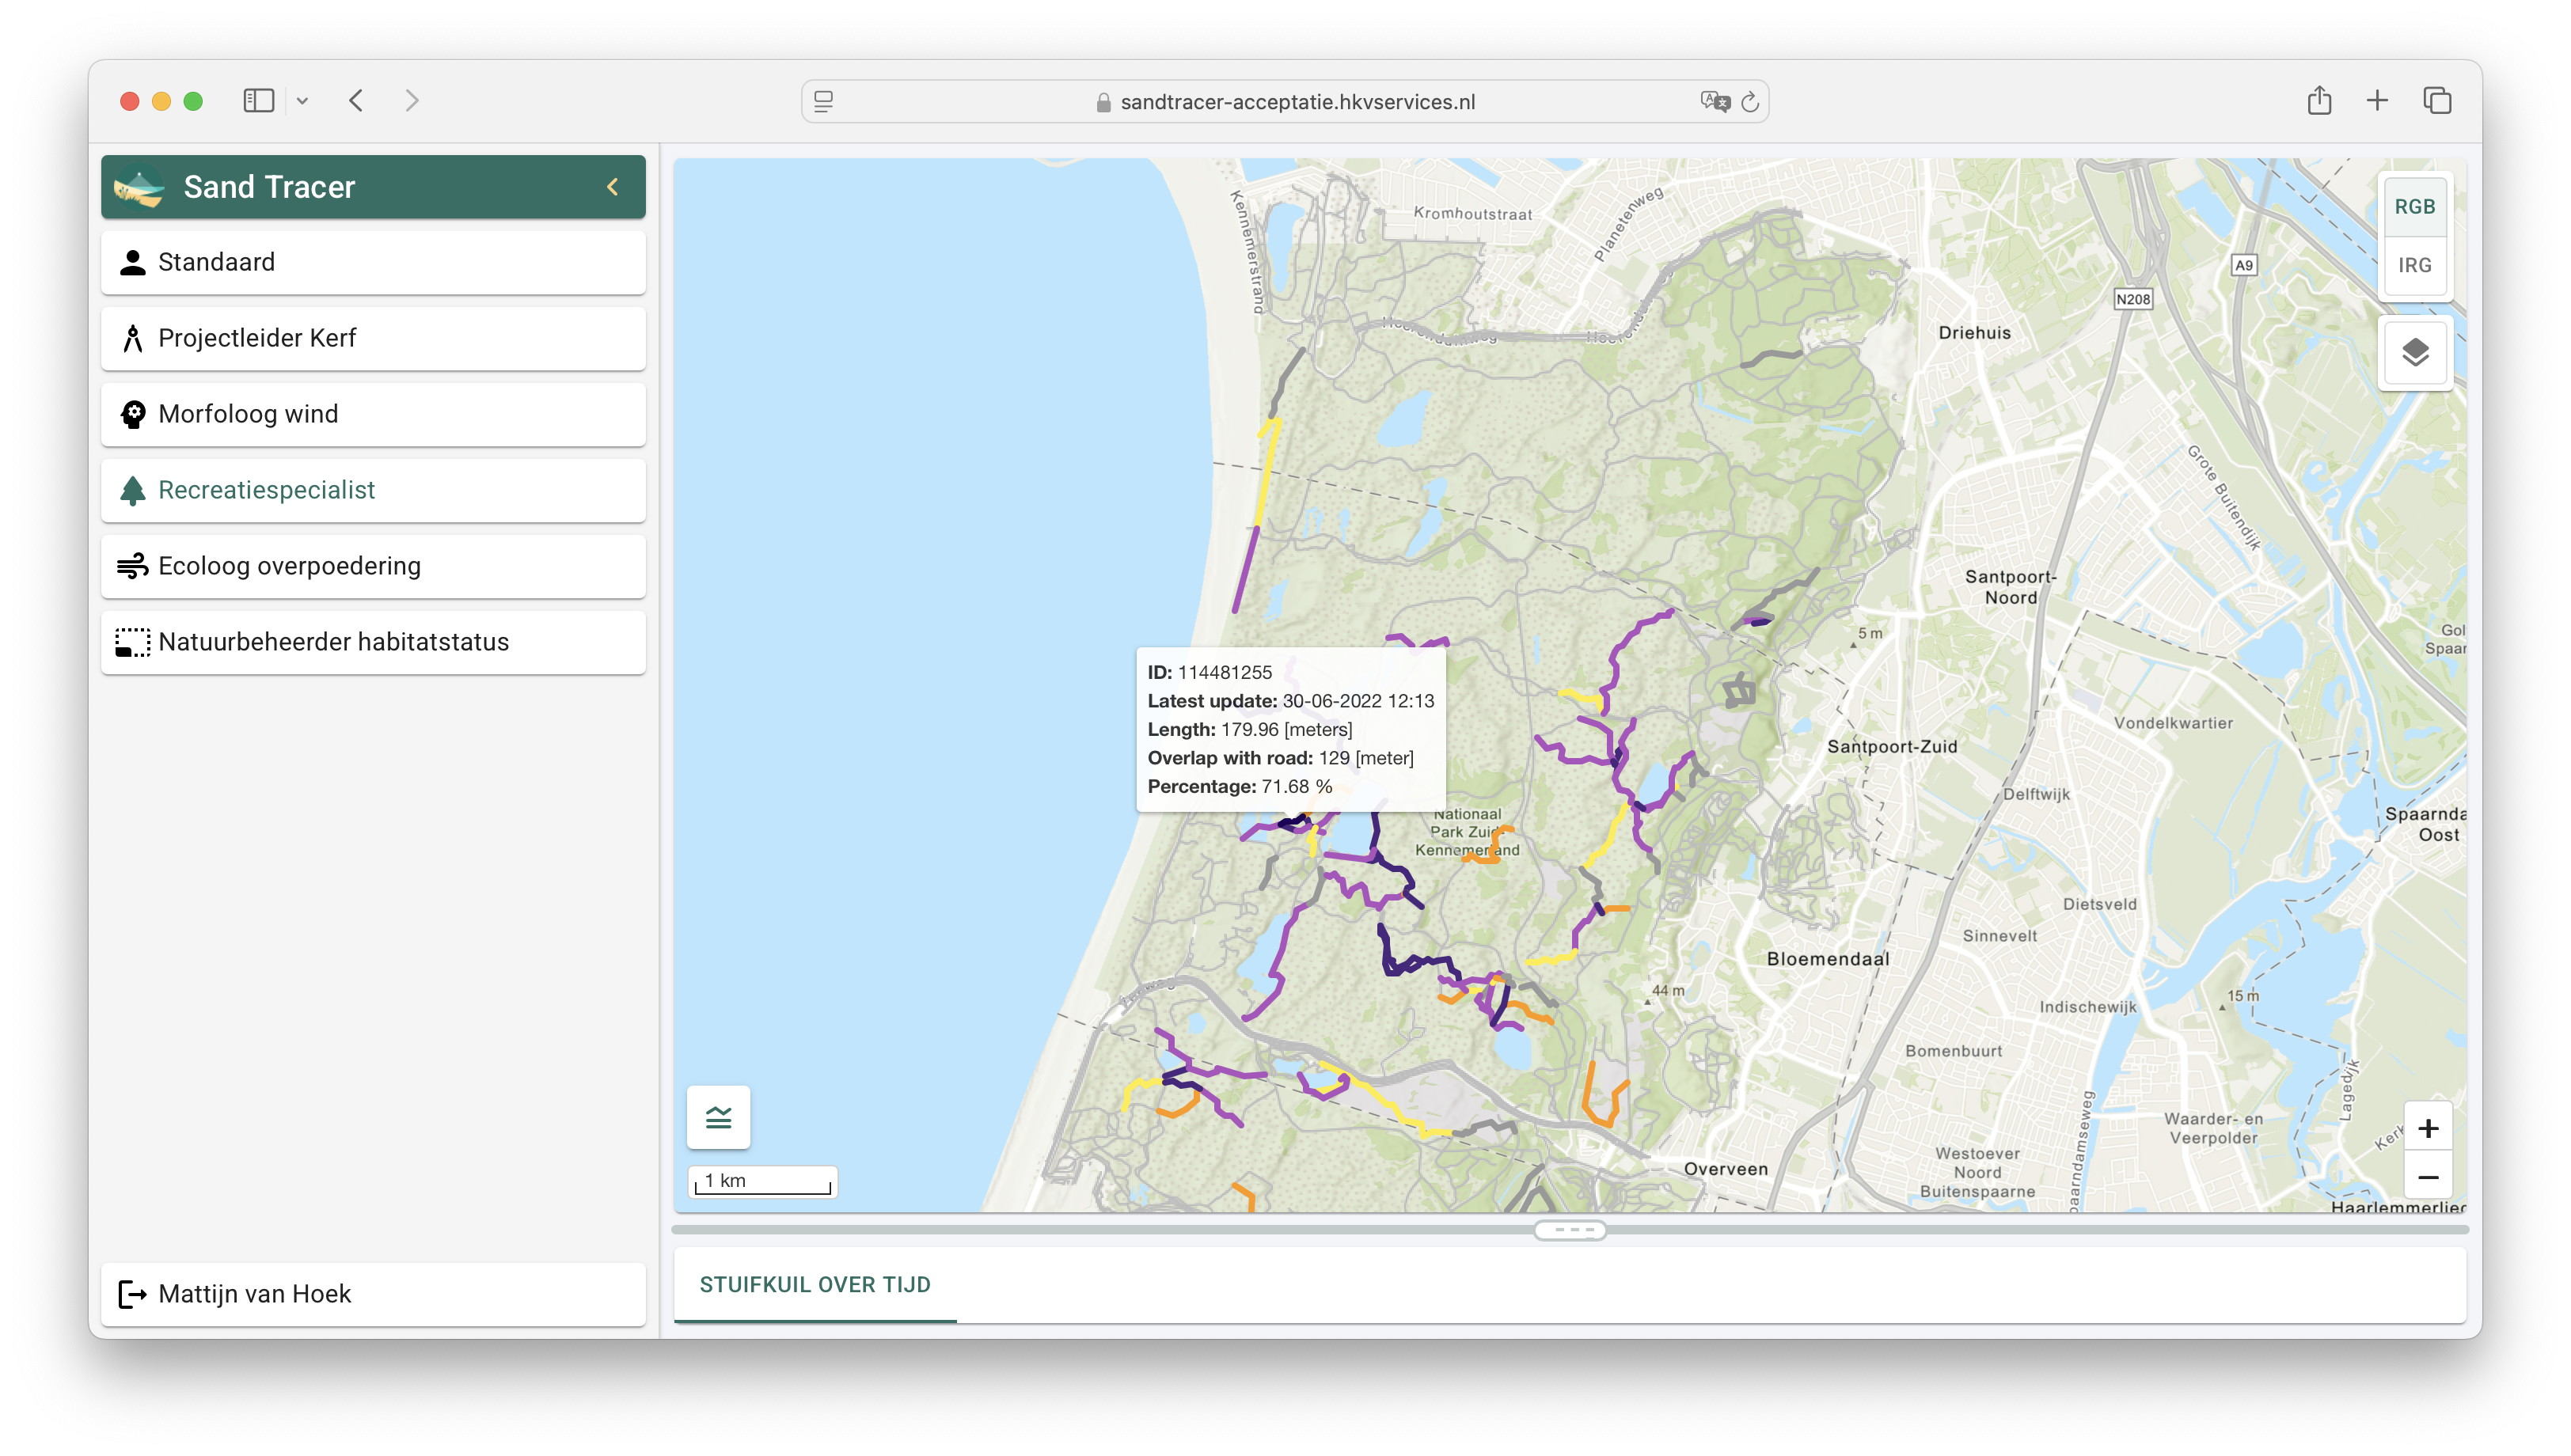Expand the sidebar options dropdown arrow
2571x1456 pixels.
pos(302,101)
